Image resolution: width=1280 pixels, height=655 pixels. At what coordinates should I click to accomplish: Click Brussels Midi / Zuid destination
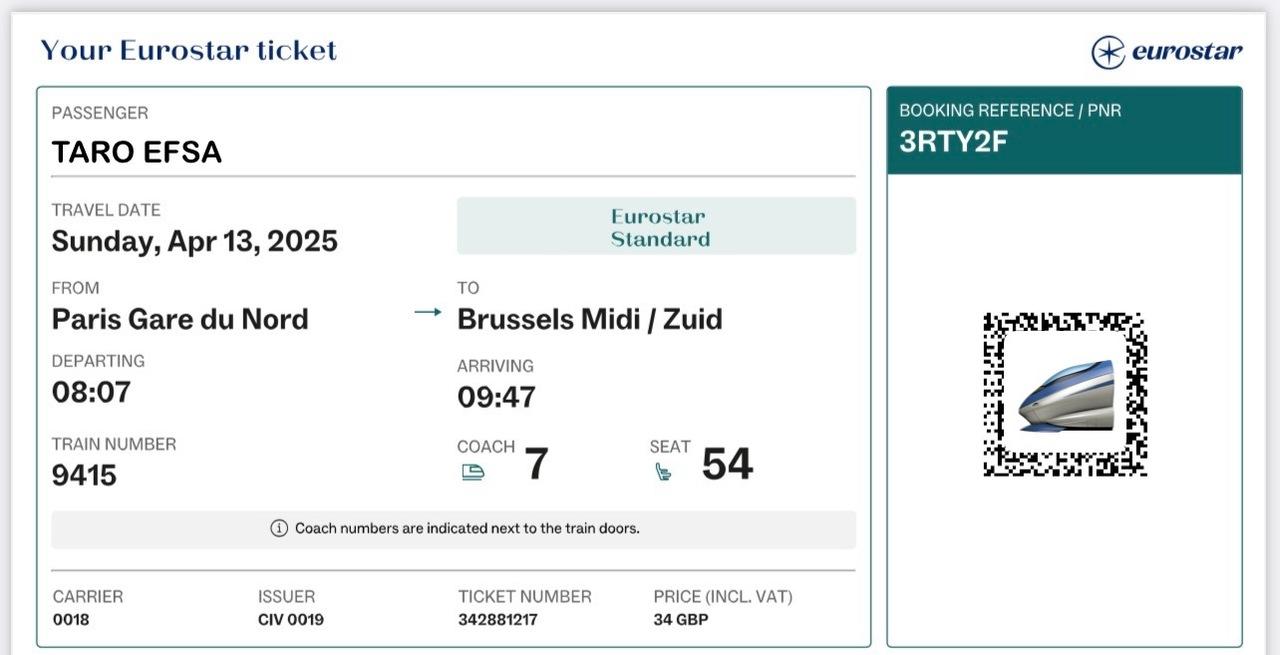589,319
